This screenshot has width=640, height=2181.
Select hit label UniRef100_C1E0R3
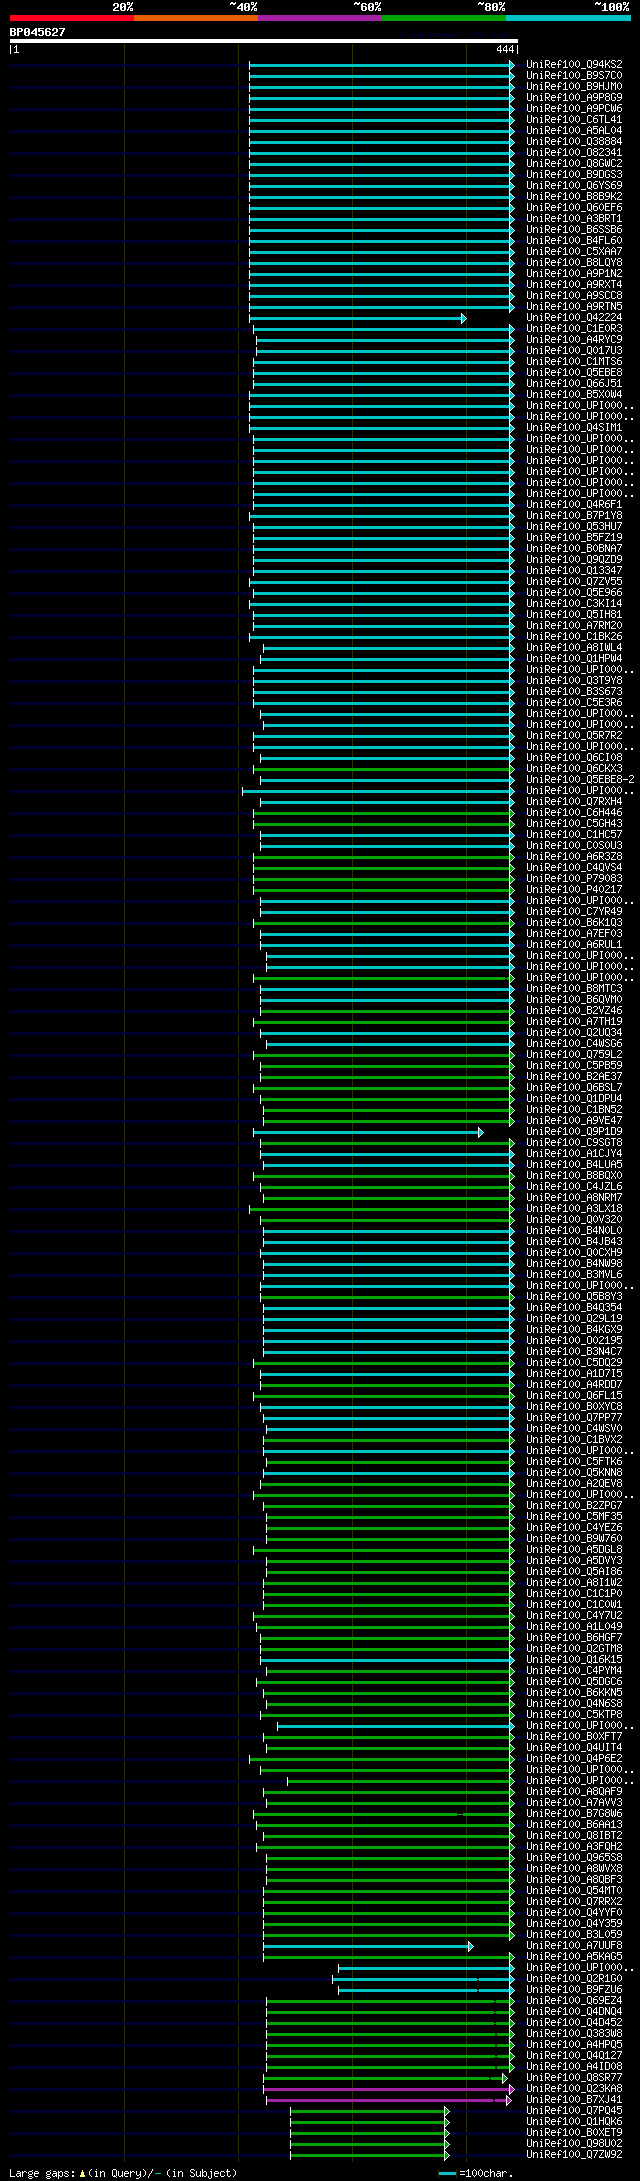pos(574,328)
